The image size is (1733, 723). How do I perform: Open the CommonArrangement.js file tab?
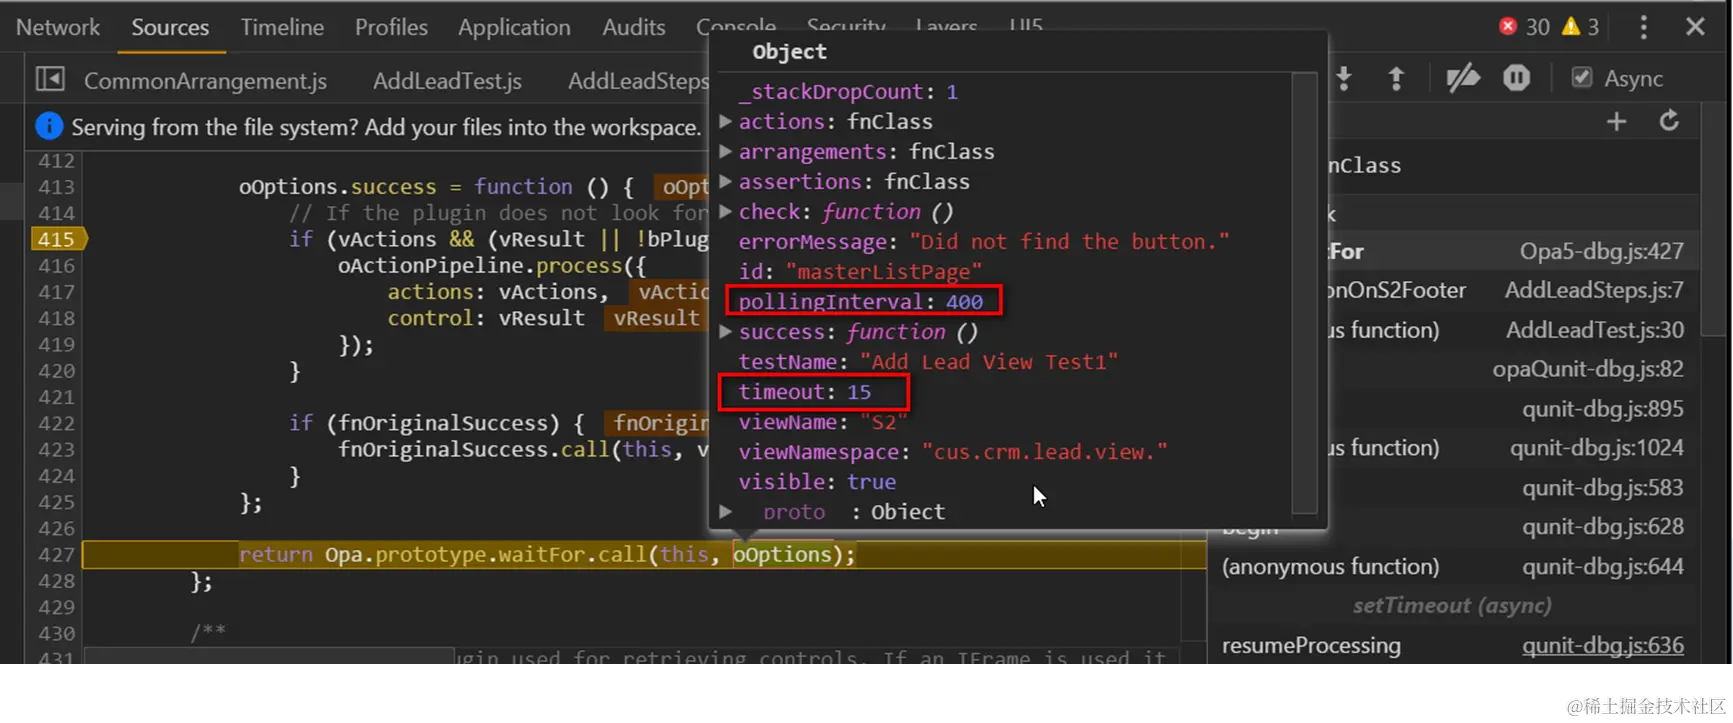(205, 81)
